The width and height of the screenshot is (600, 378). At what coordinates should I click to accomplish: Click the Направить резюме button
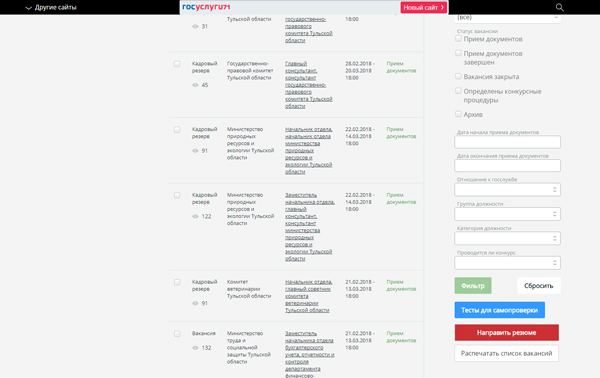tap(507, 332)
